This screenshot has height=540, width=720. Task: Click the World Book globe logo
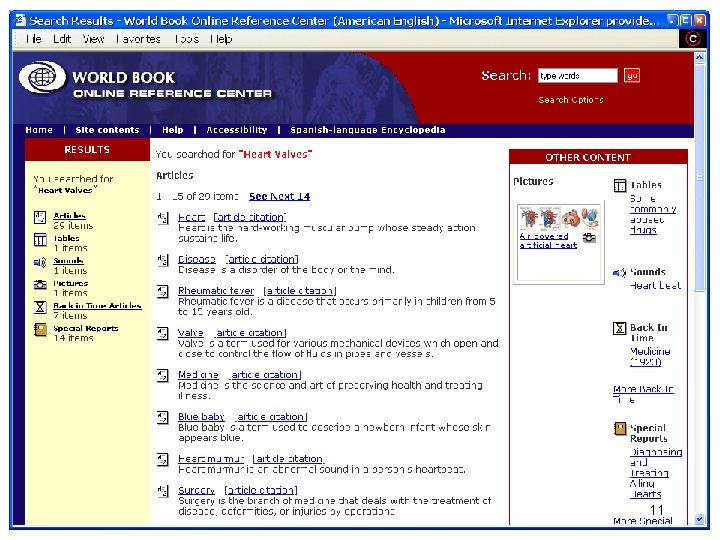[x=43, y=77]
